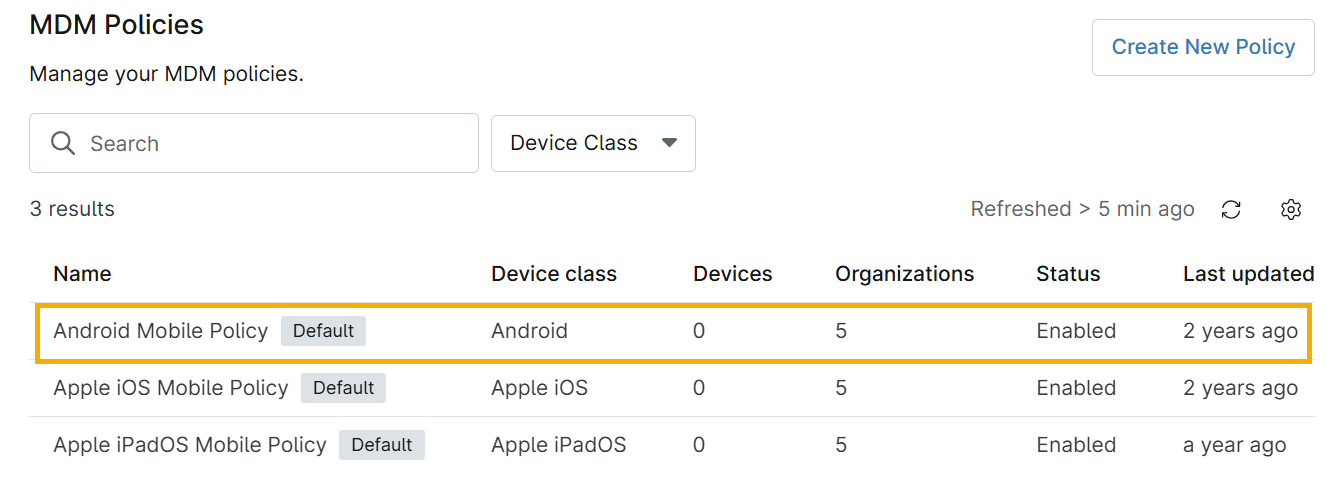This screenshot has height=484, width=1329.
Task: Sort by the Name column header
Action: (82, 274)
